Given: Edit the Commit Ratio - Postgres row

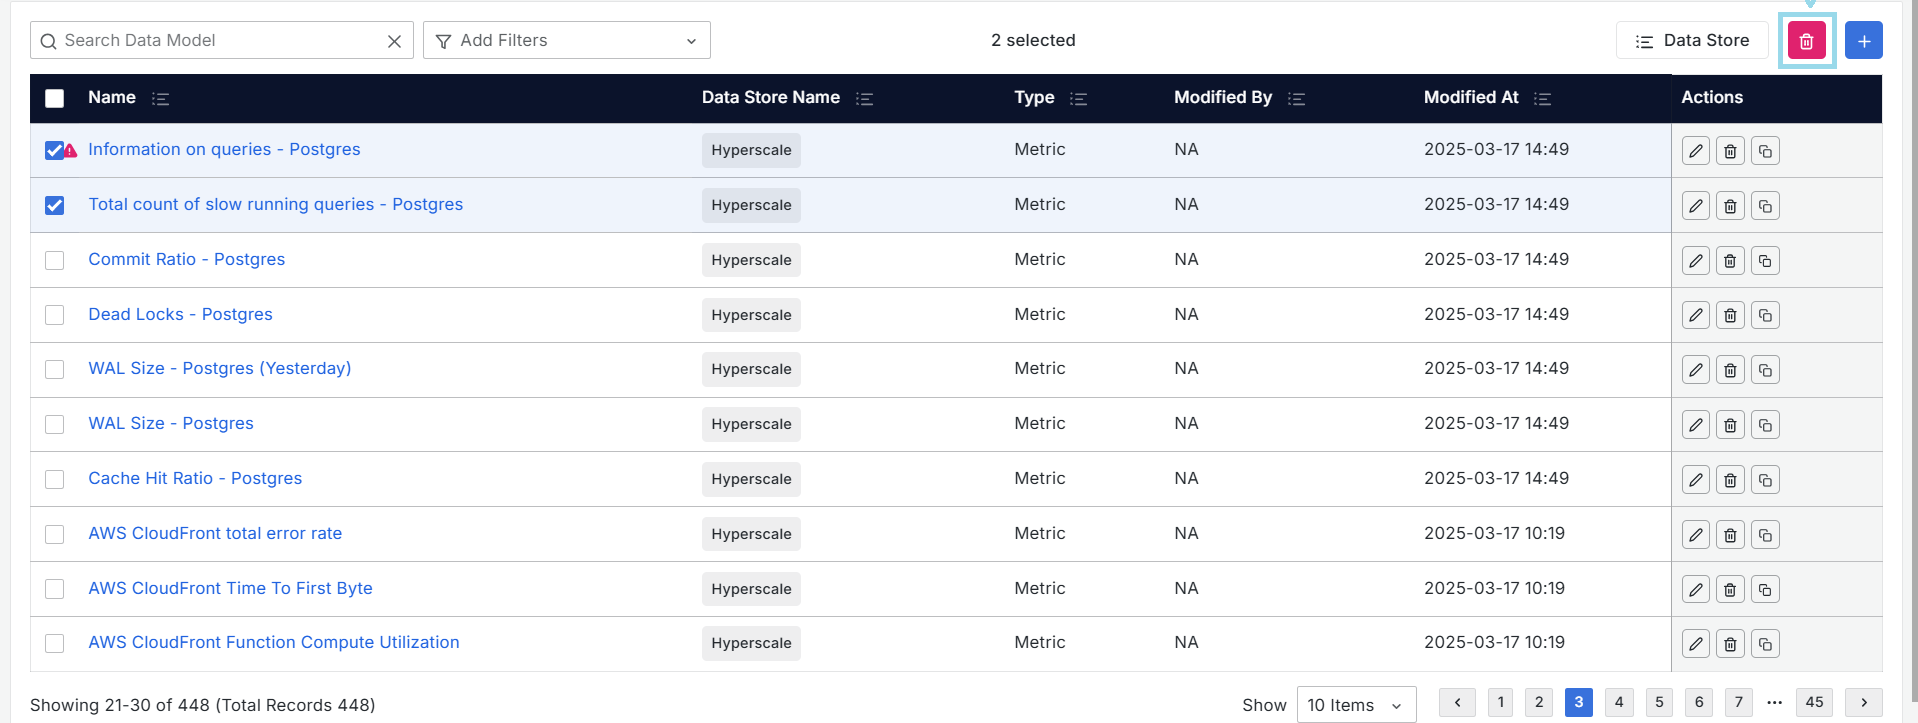Looking at the screenshot, I should [1695, 261].
